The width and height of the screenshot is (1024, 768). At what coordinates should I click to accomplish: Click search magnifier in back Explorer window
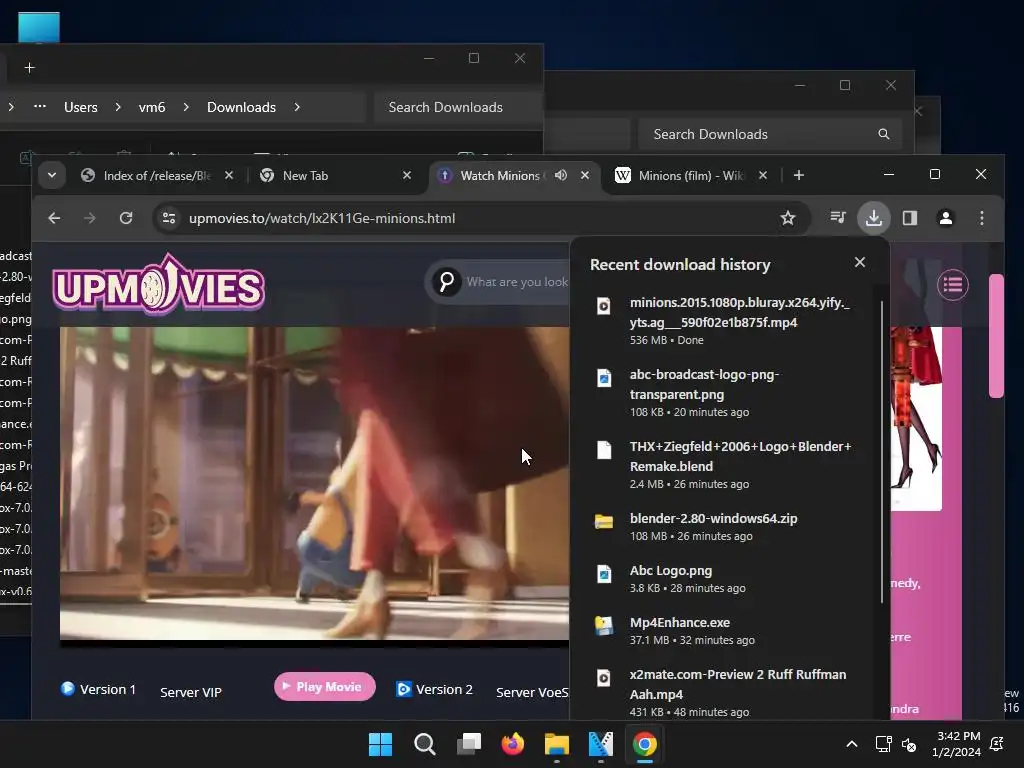click(x=884, y=134)
